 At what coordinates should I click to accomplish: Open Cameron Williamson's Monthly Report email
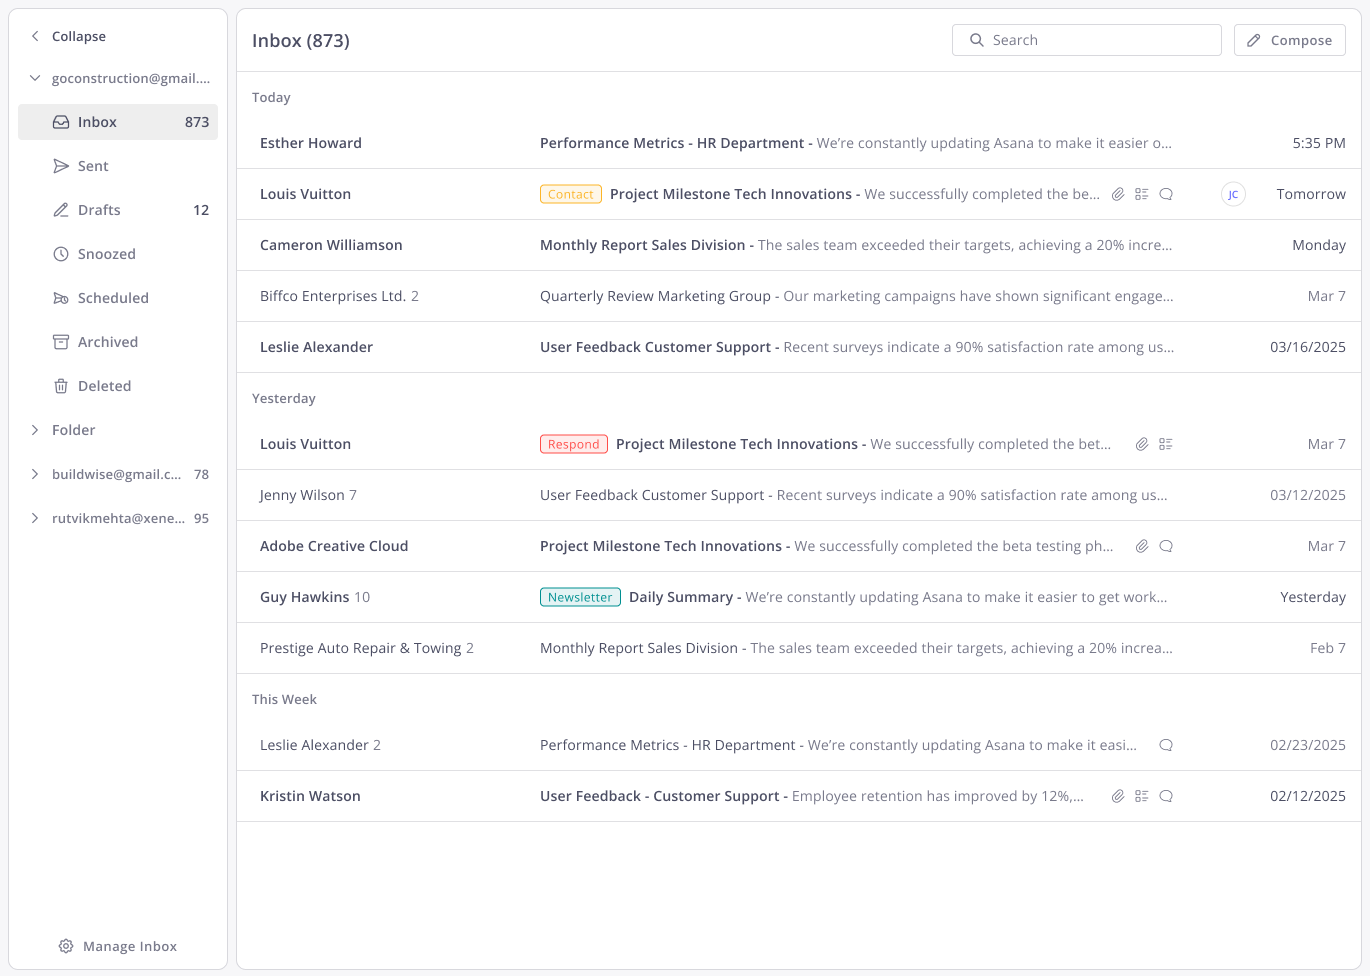pyautogui.click(x=799, y=245)
